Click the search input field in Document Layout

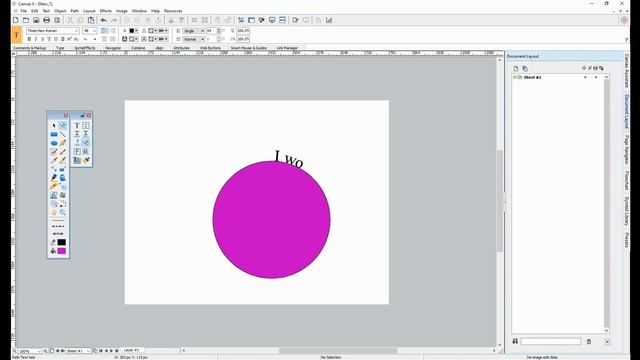(550, 341)
